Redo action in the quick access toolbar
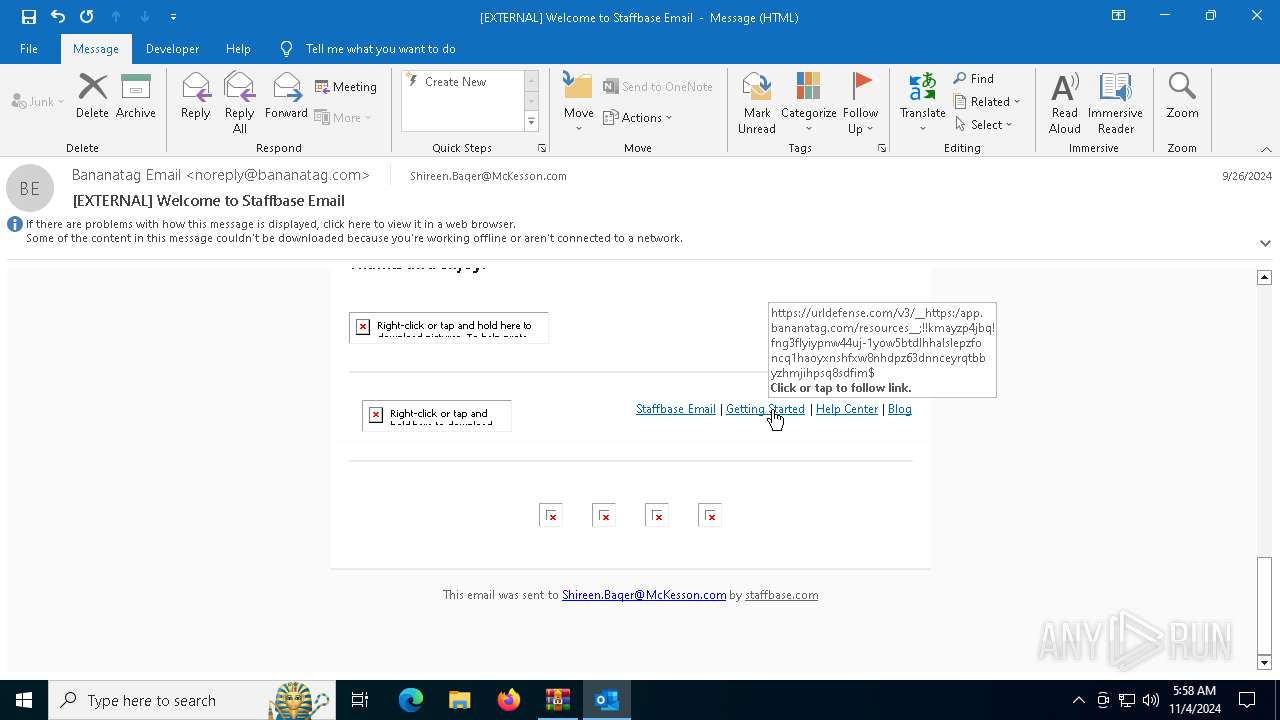This screenshot has height=720, width=1280. coord(87,16)
